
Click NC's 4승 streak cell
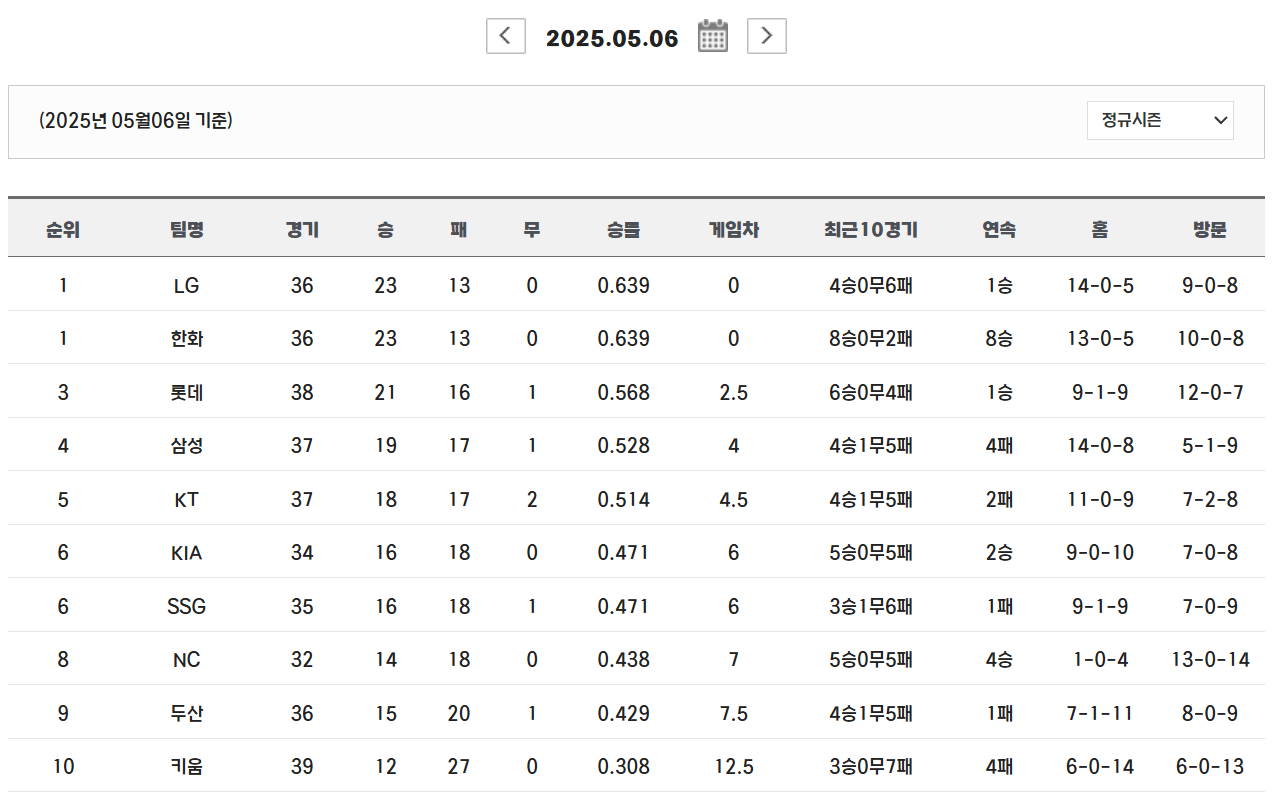click(x=999, y=660)
